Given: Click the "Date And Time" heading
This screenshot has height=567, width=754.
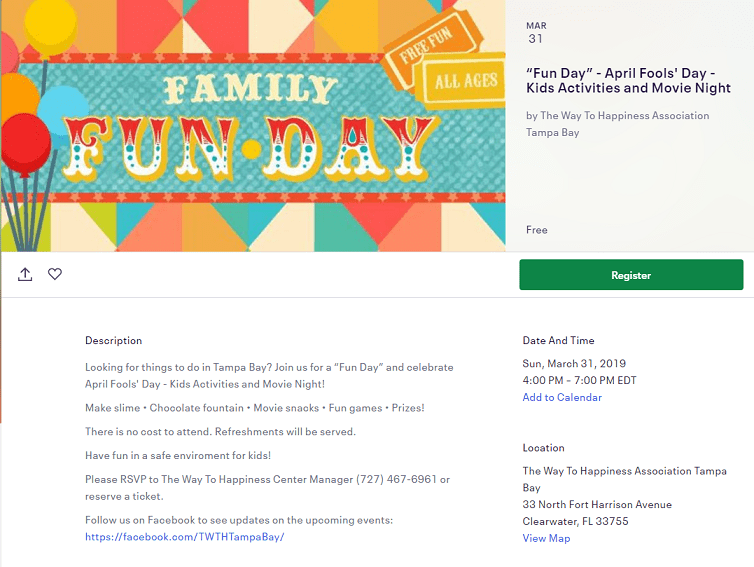Looking at the screenshot, I should pos(558,340).
